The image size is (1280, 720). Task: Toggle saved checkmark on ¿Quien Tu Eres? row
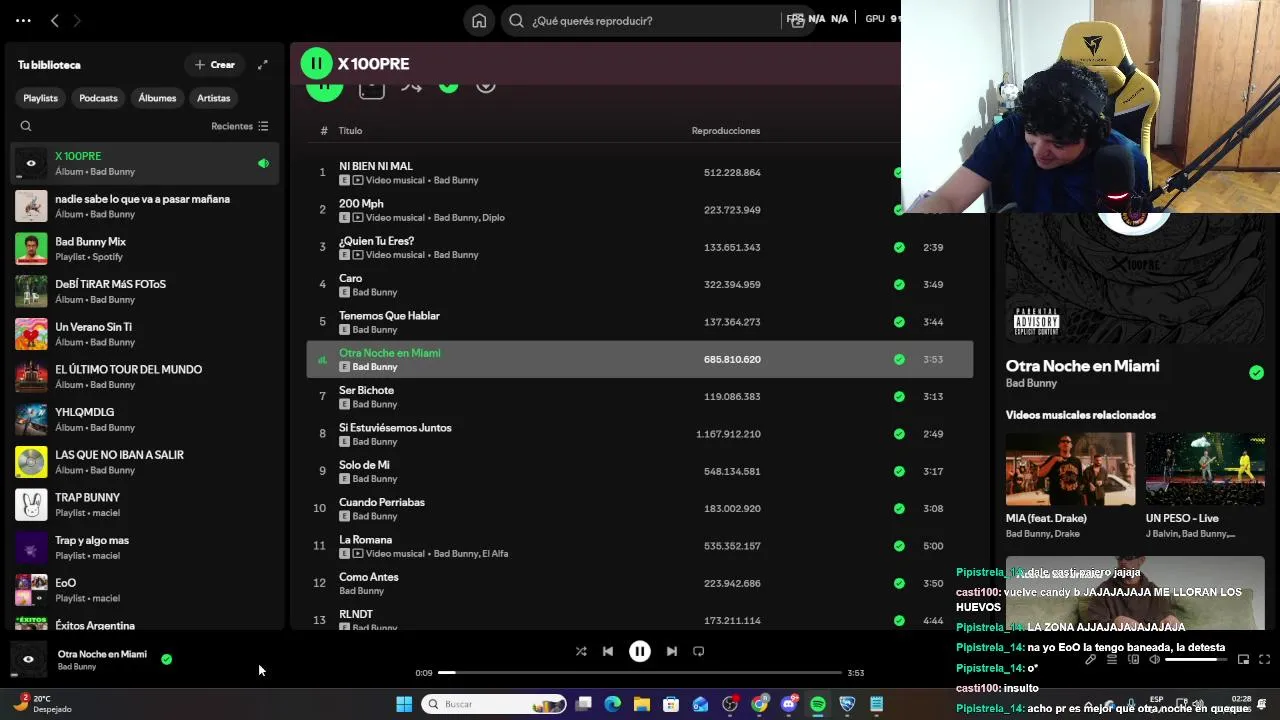[899, 247]
